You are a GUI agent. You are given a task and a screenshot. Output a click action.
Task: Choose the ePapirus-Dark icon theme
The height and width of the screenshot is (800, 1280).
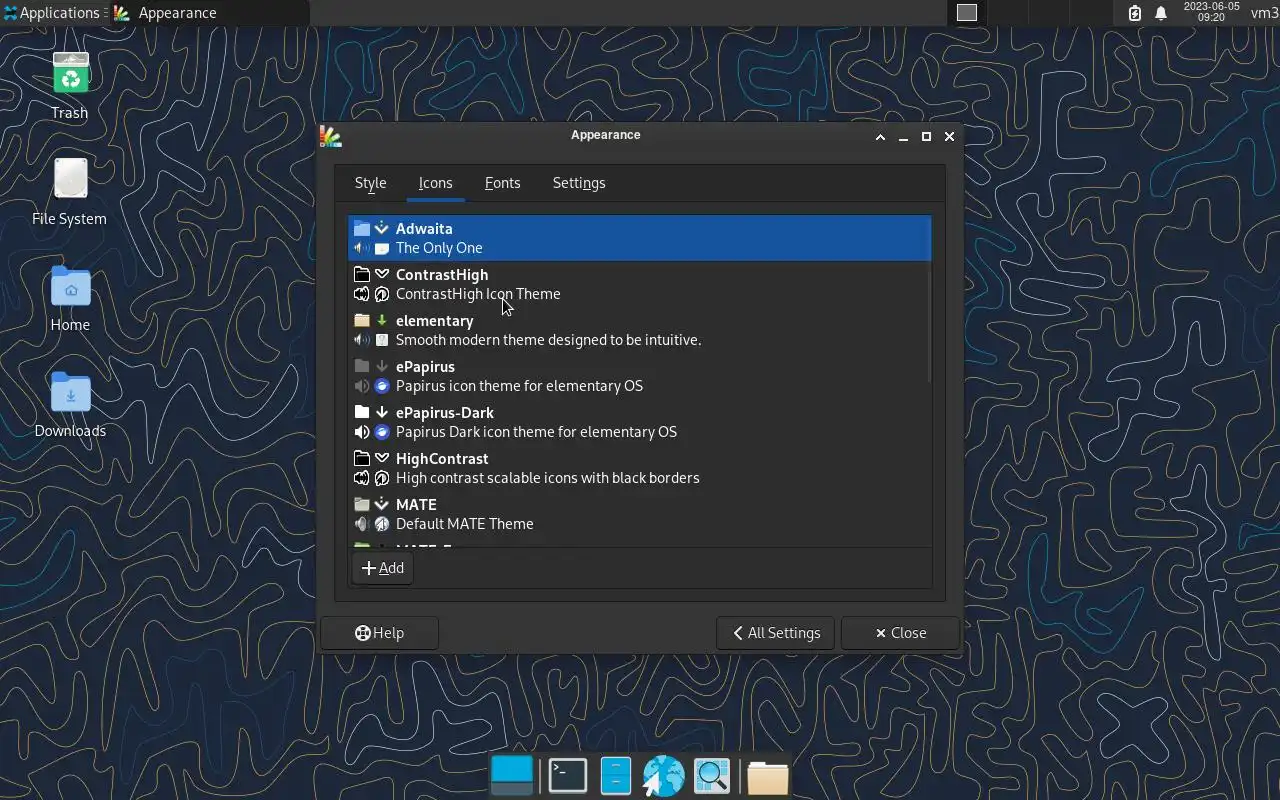coord(639,422)
